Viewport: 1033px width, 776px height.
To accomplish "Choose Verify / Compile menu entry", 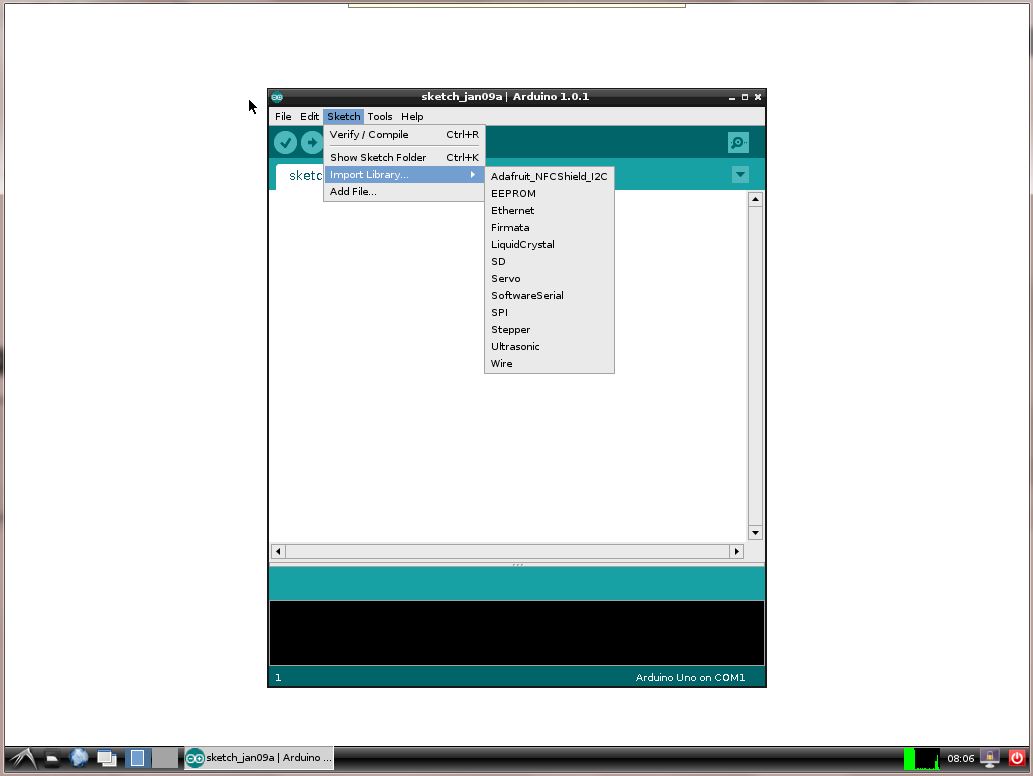I will 404,134.
